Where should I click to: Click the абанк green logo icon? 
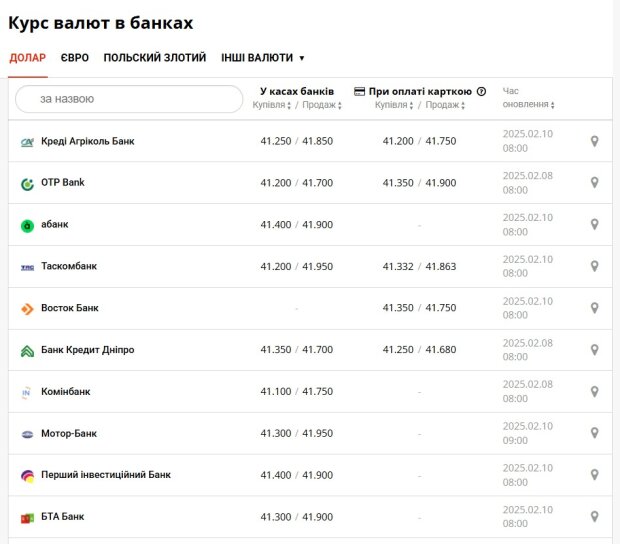click(27, 226)
